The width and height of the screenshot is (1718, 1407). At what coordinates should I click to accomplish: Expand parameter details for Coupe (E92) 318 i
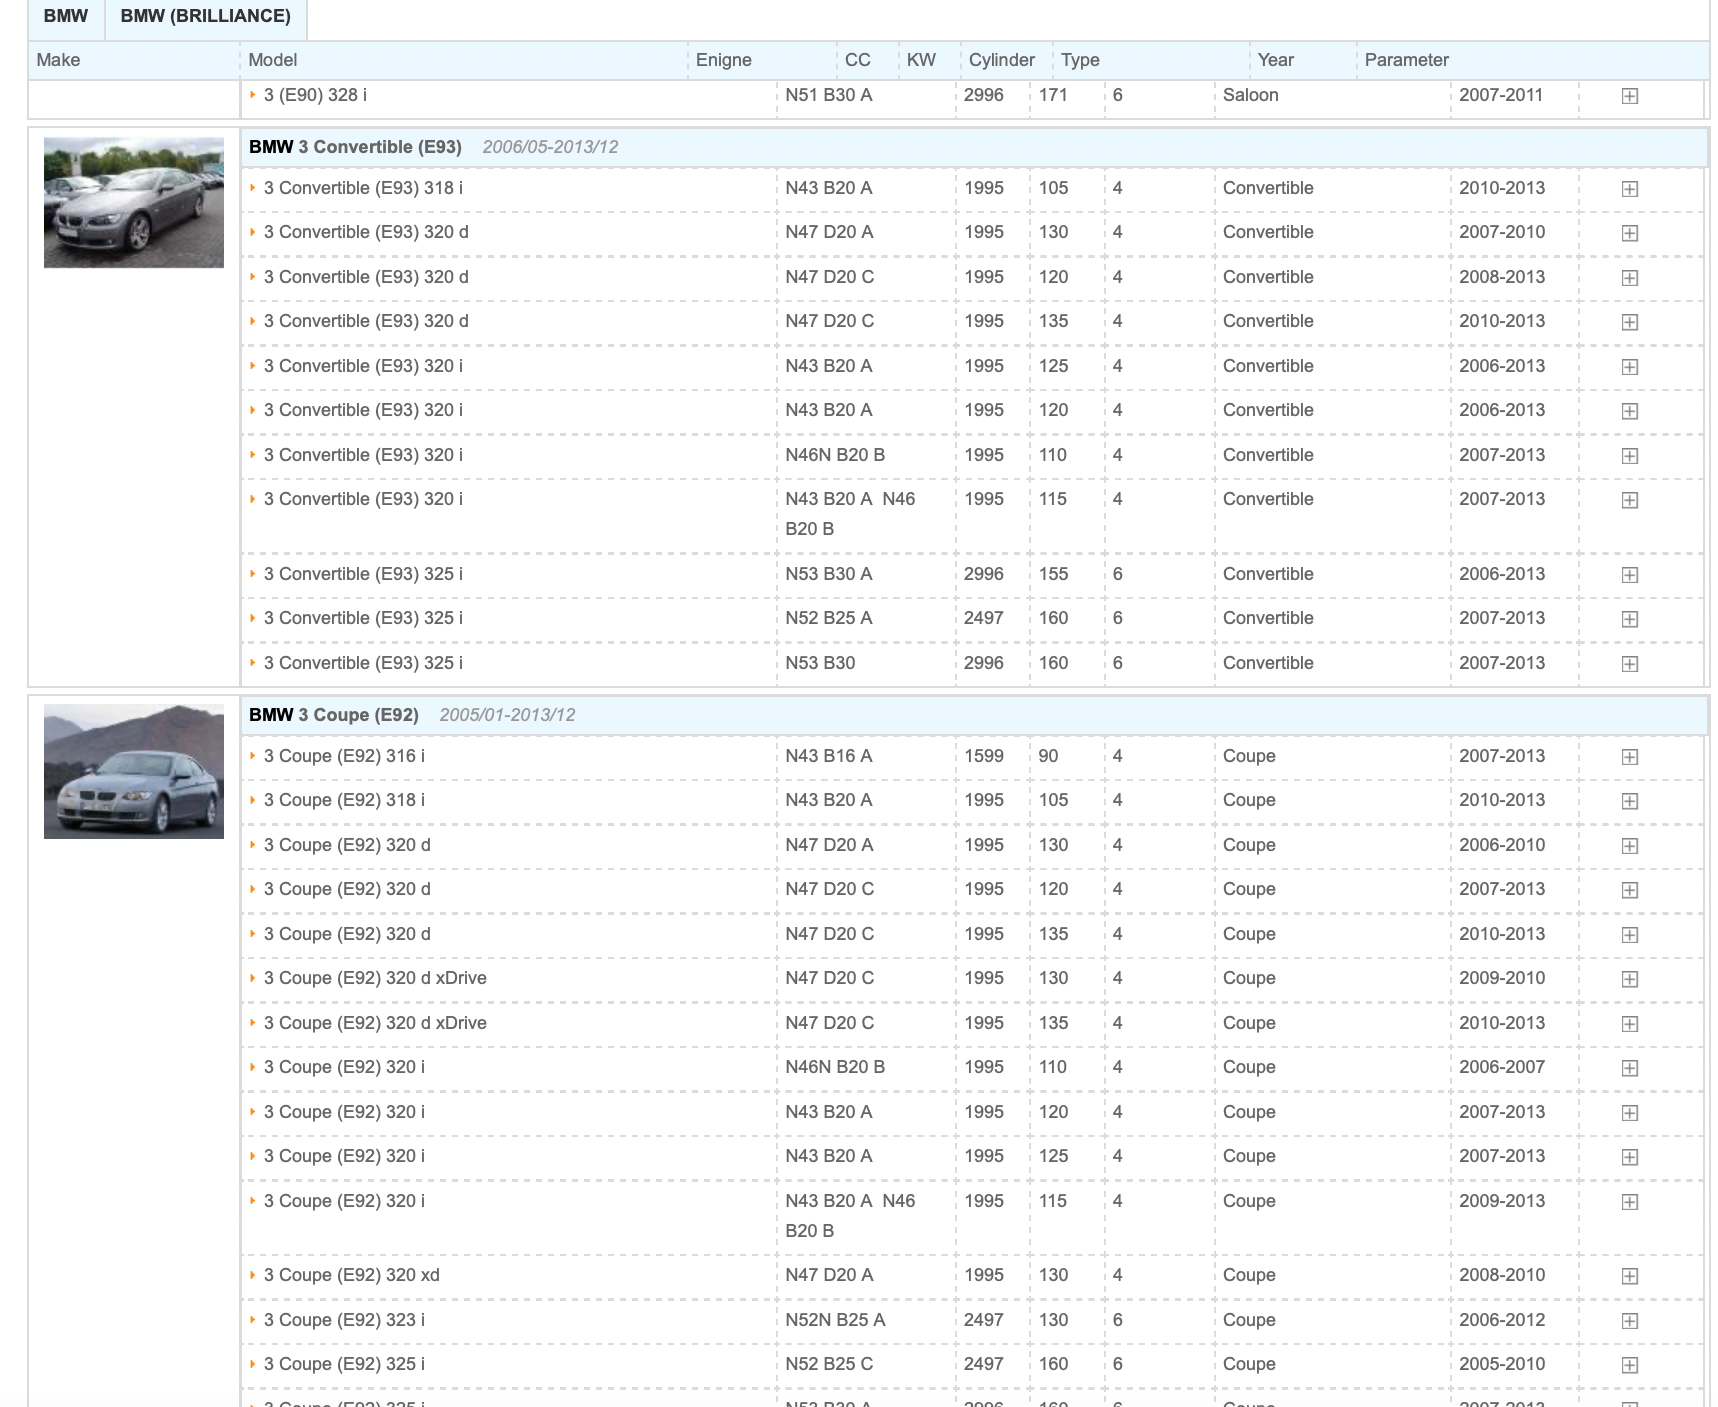pyautogui.click(x=1629, y=801)
